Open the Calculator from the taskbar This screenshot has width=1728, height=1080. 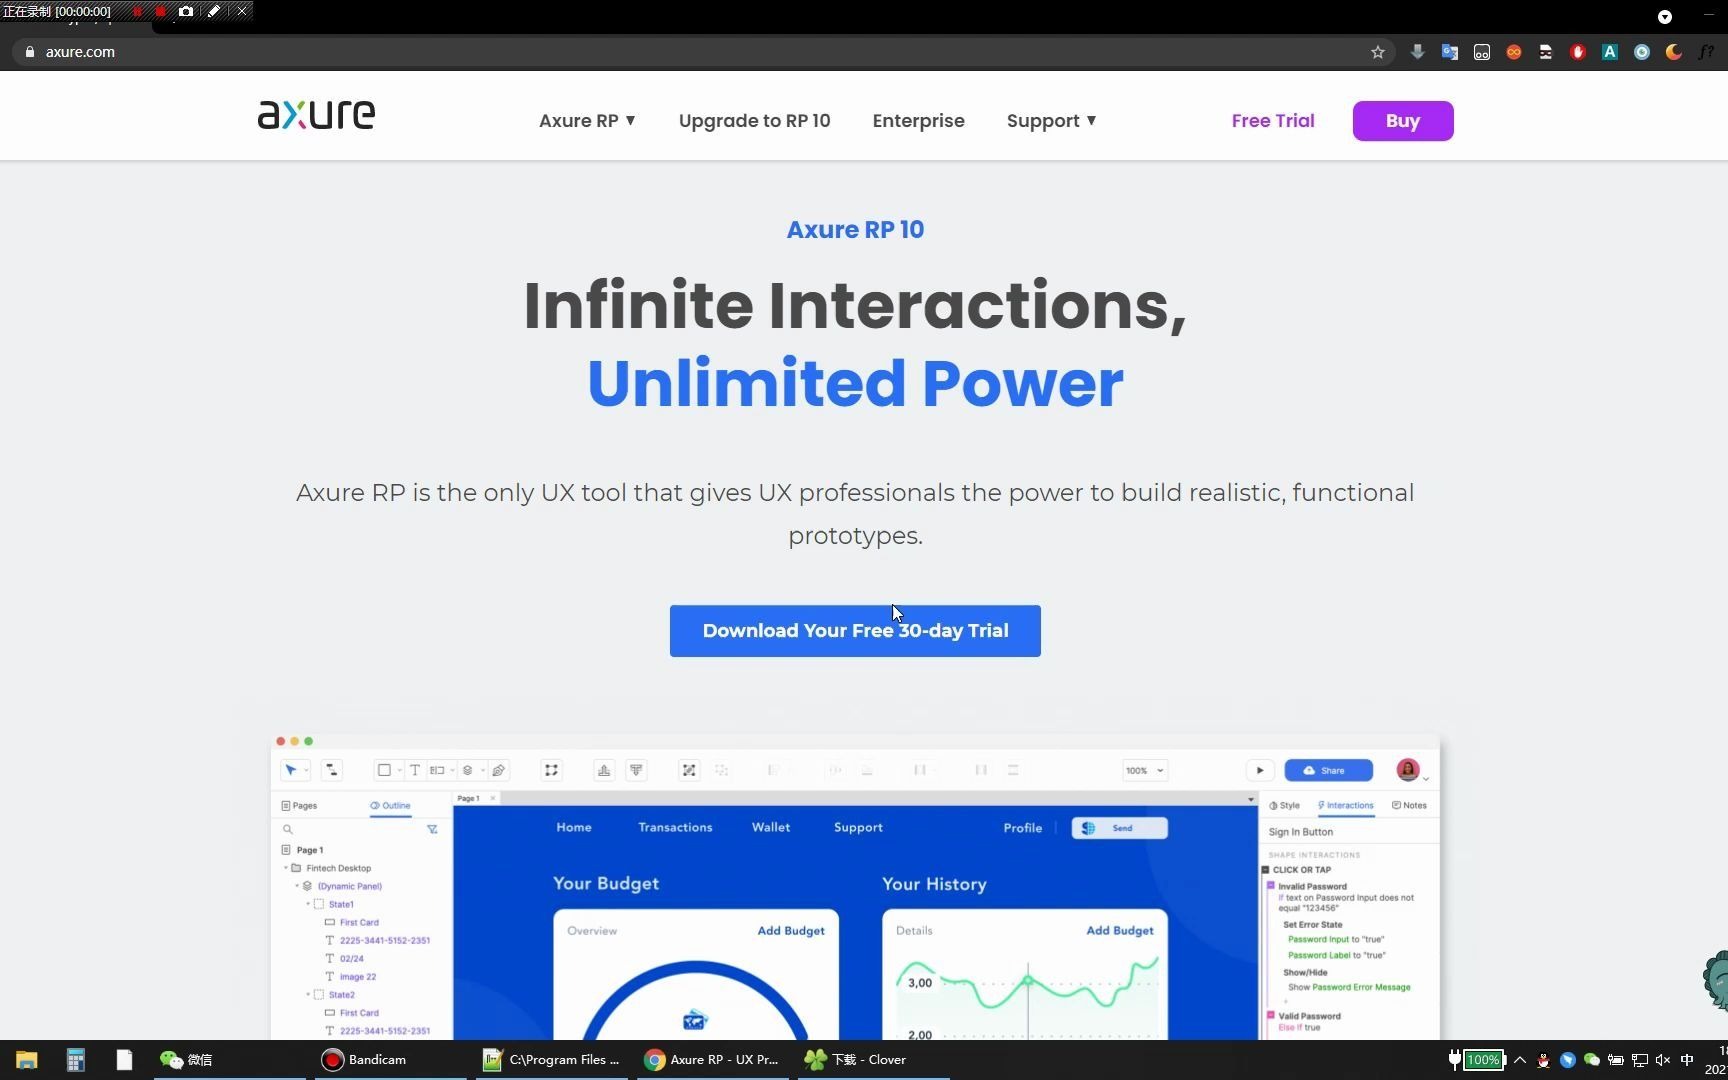click(76, 1060)
